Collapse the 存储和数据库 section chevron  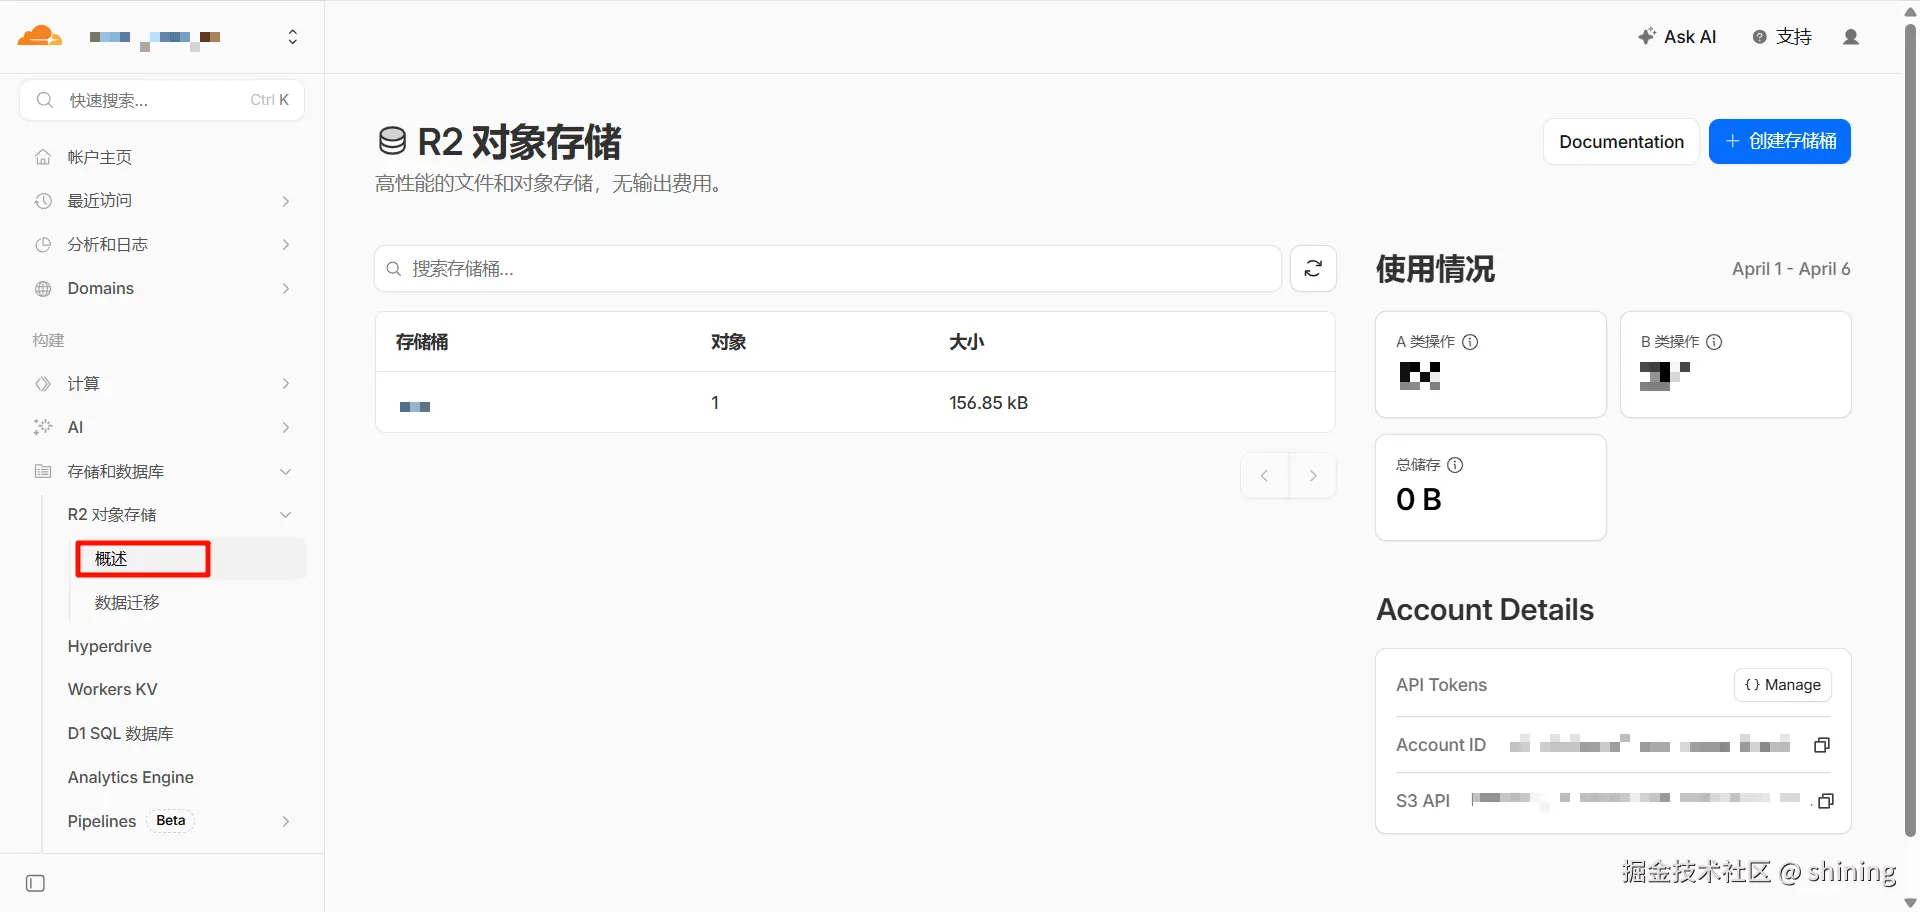pos(286,471)
